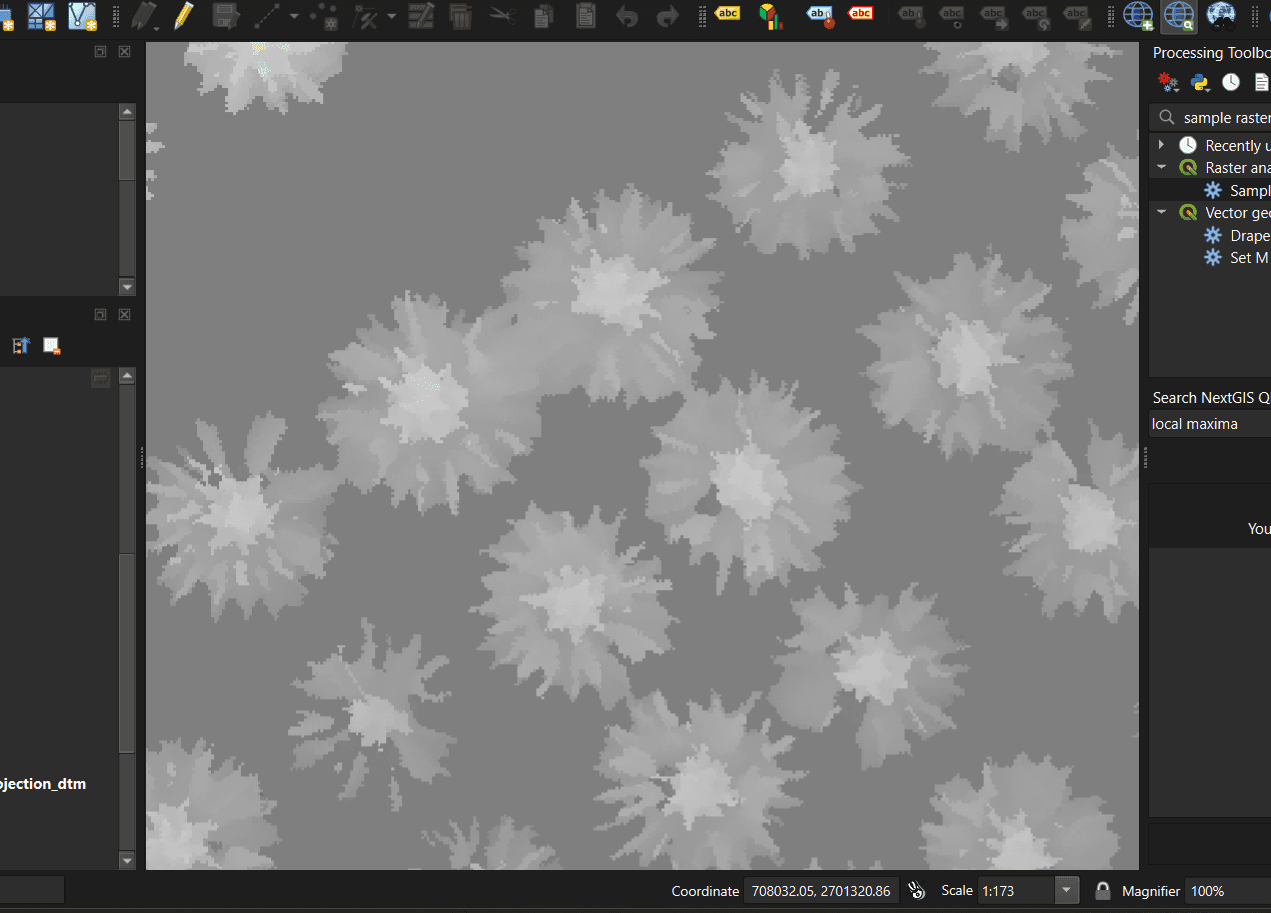This screenshot has height=913, width=1271.
Task: Expand the Recently used group
Action: coord(1161,145)
